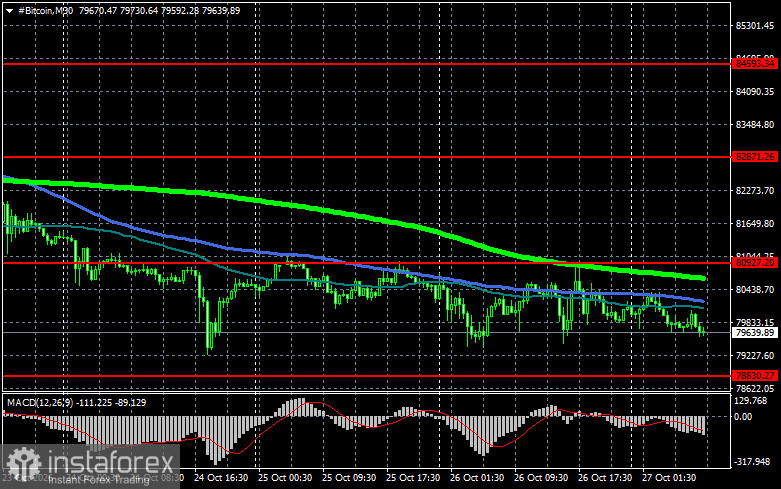Select the time label 26 Oct 17:30
This screenshot has width=781, height=489.
point(605,478)
